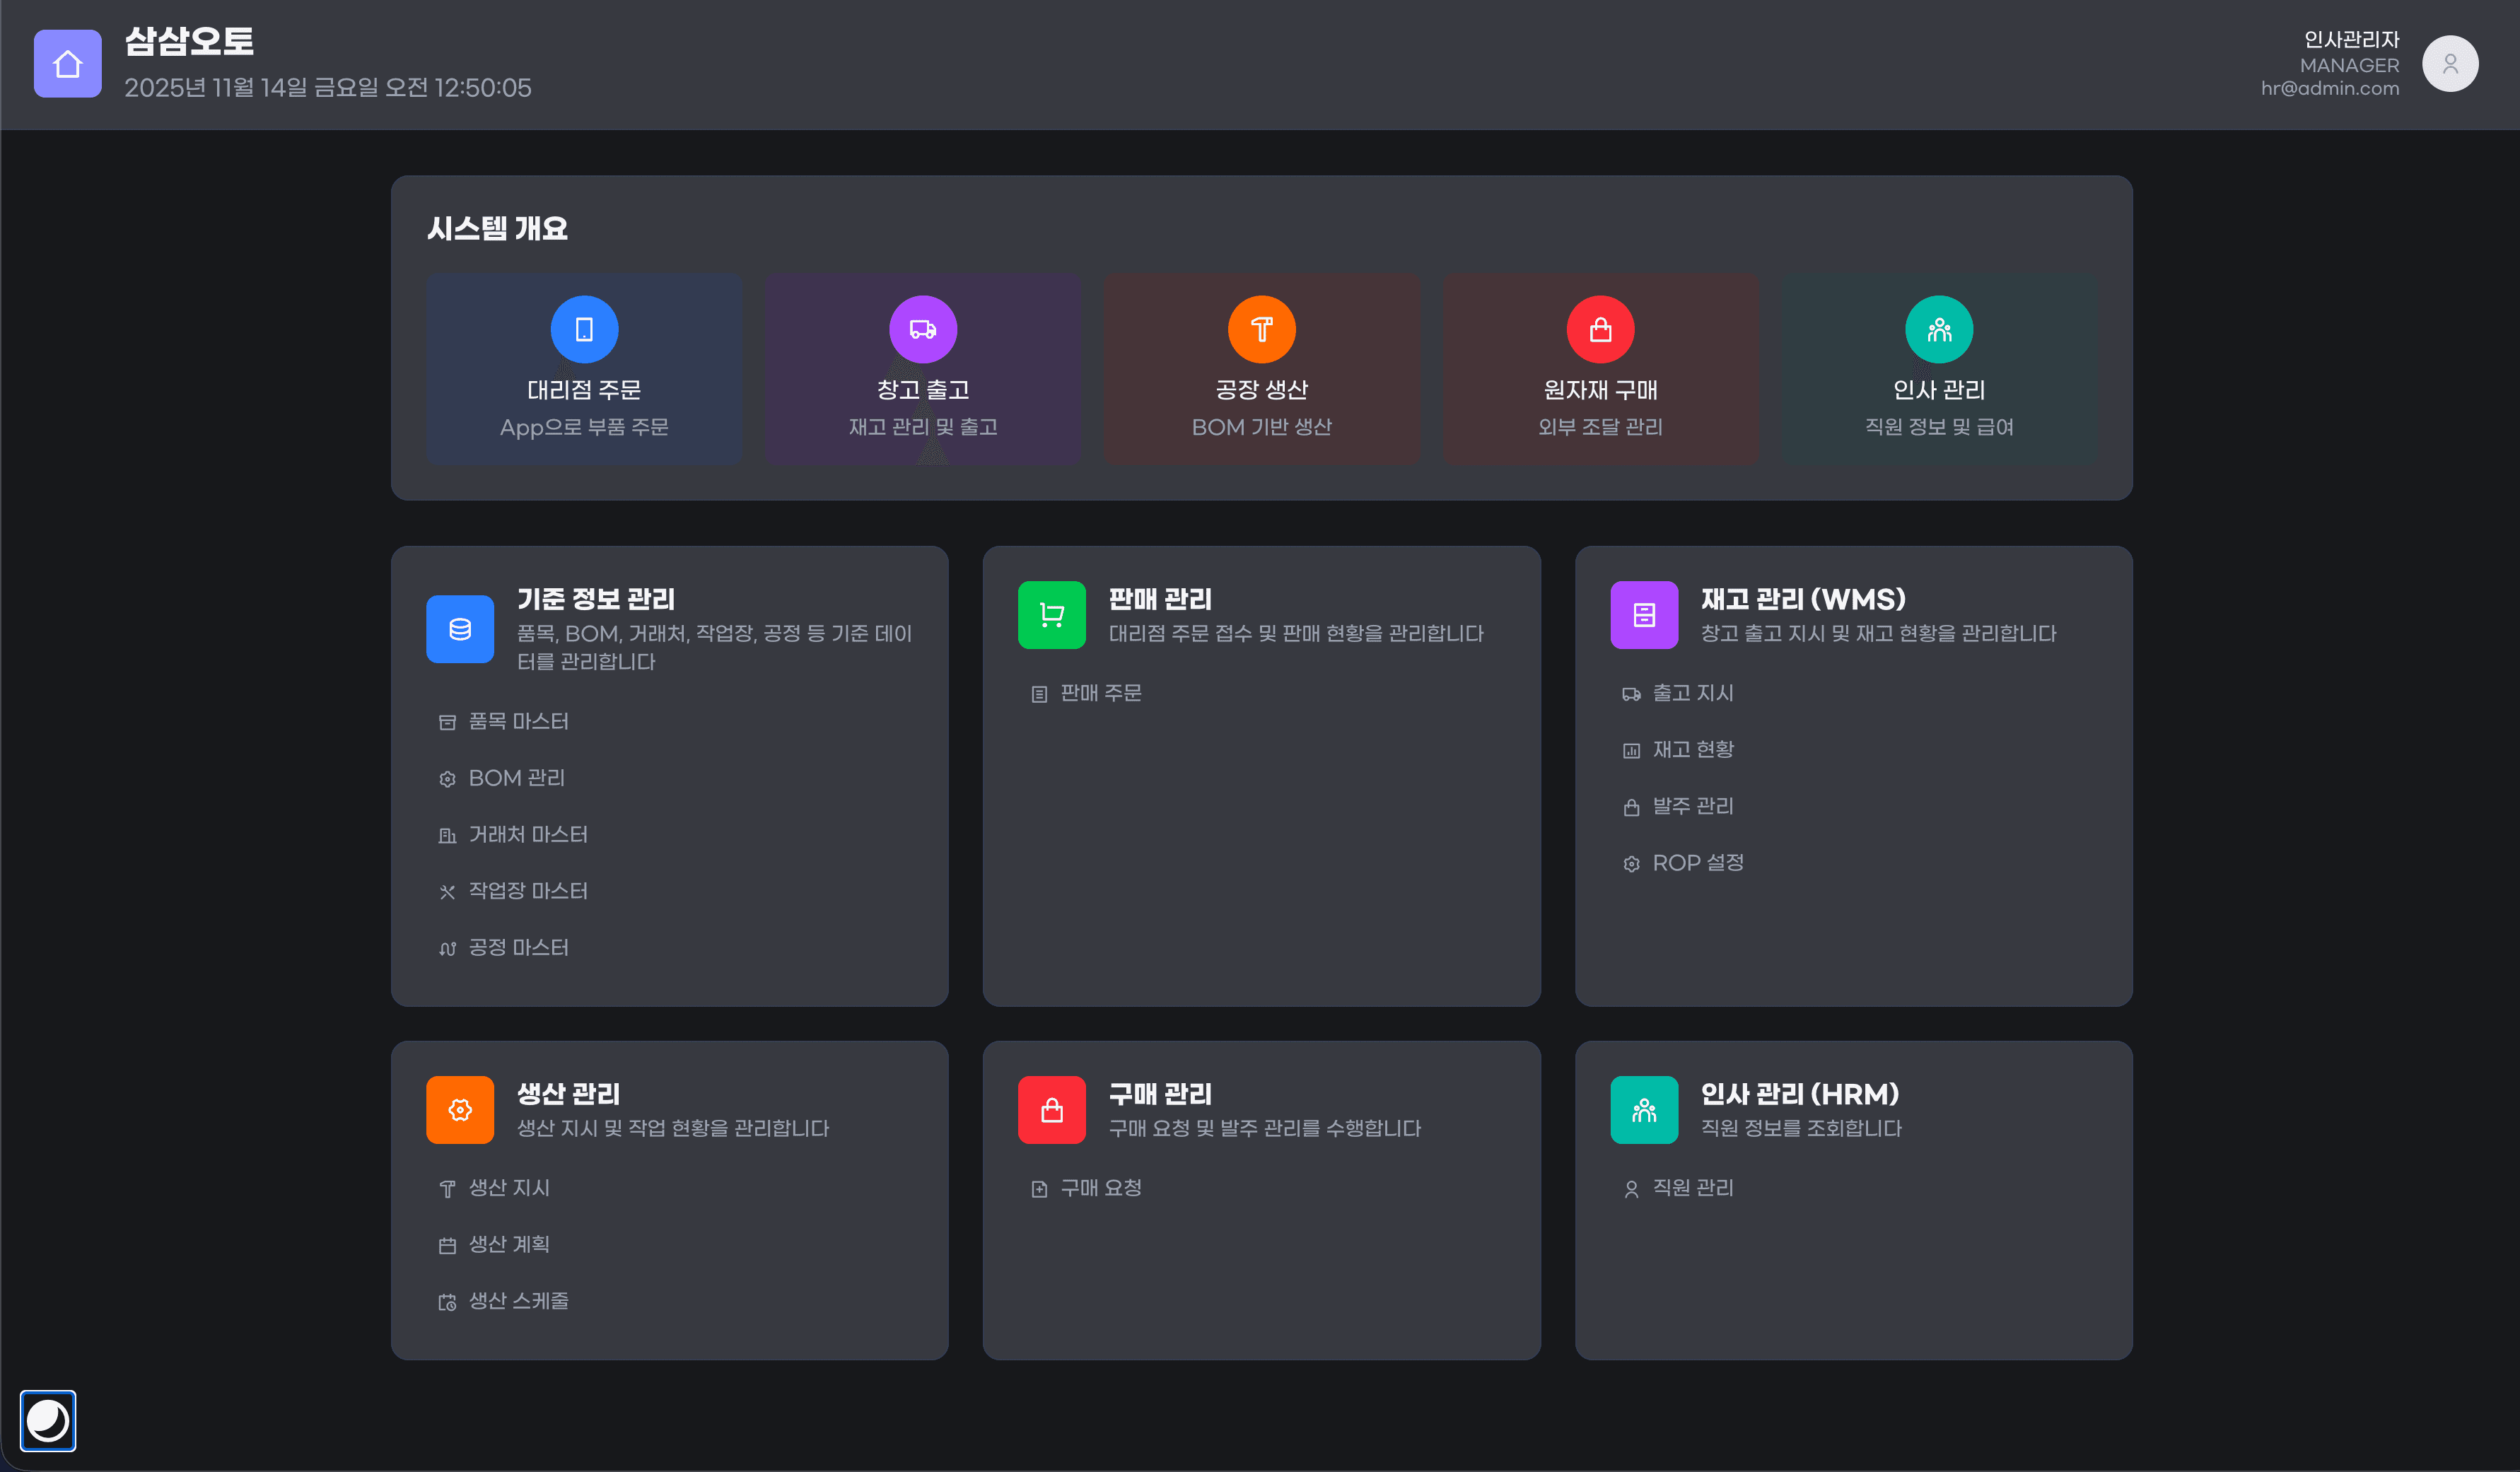Click the purple 재고 관리 (WMS) icon

pyautogui.click(x=1643, y=615)
